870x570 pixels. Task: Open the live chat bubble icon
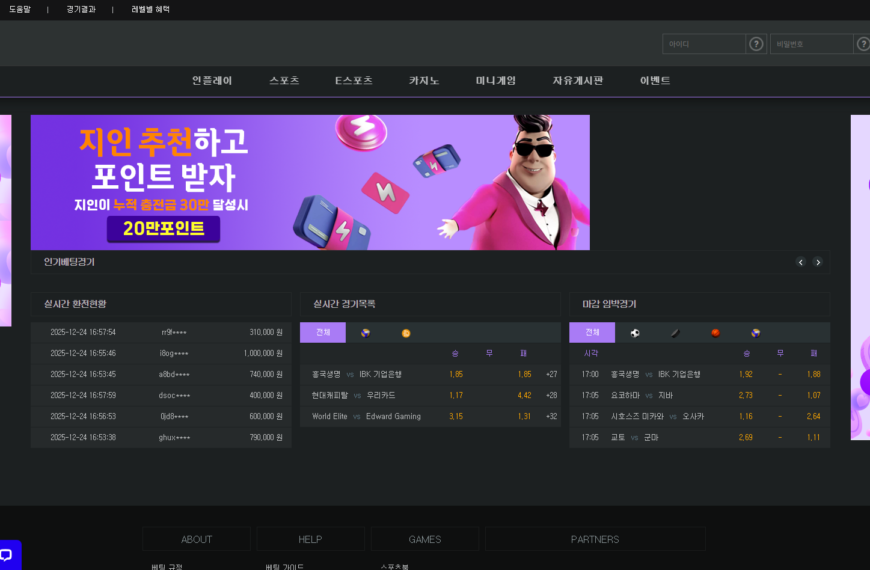(x=7, y=554)
